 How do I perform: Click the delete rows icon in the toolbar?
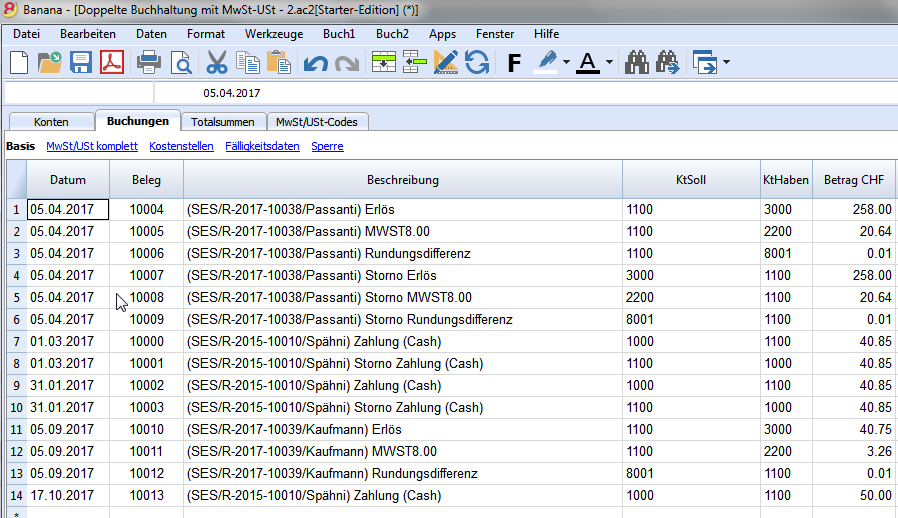pyautogui.click(x=415, y=62)
